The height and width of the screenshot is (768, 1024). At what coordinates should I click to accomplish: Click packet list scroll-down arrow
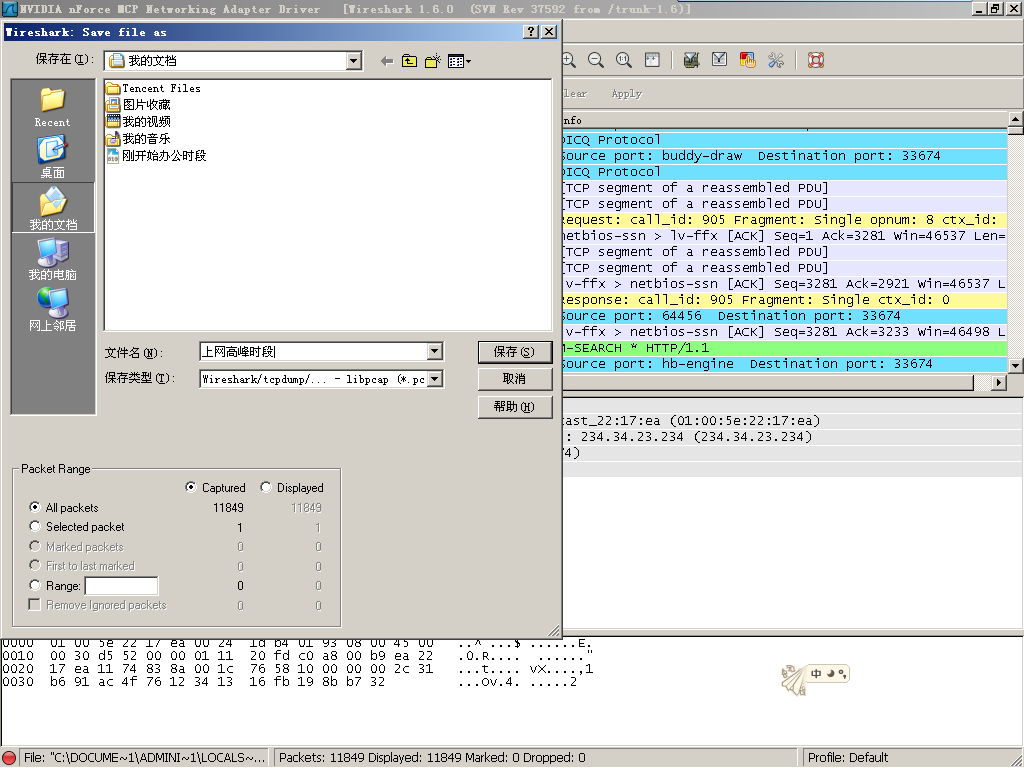pyautogui.click(x=1016, y=366)
